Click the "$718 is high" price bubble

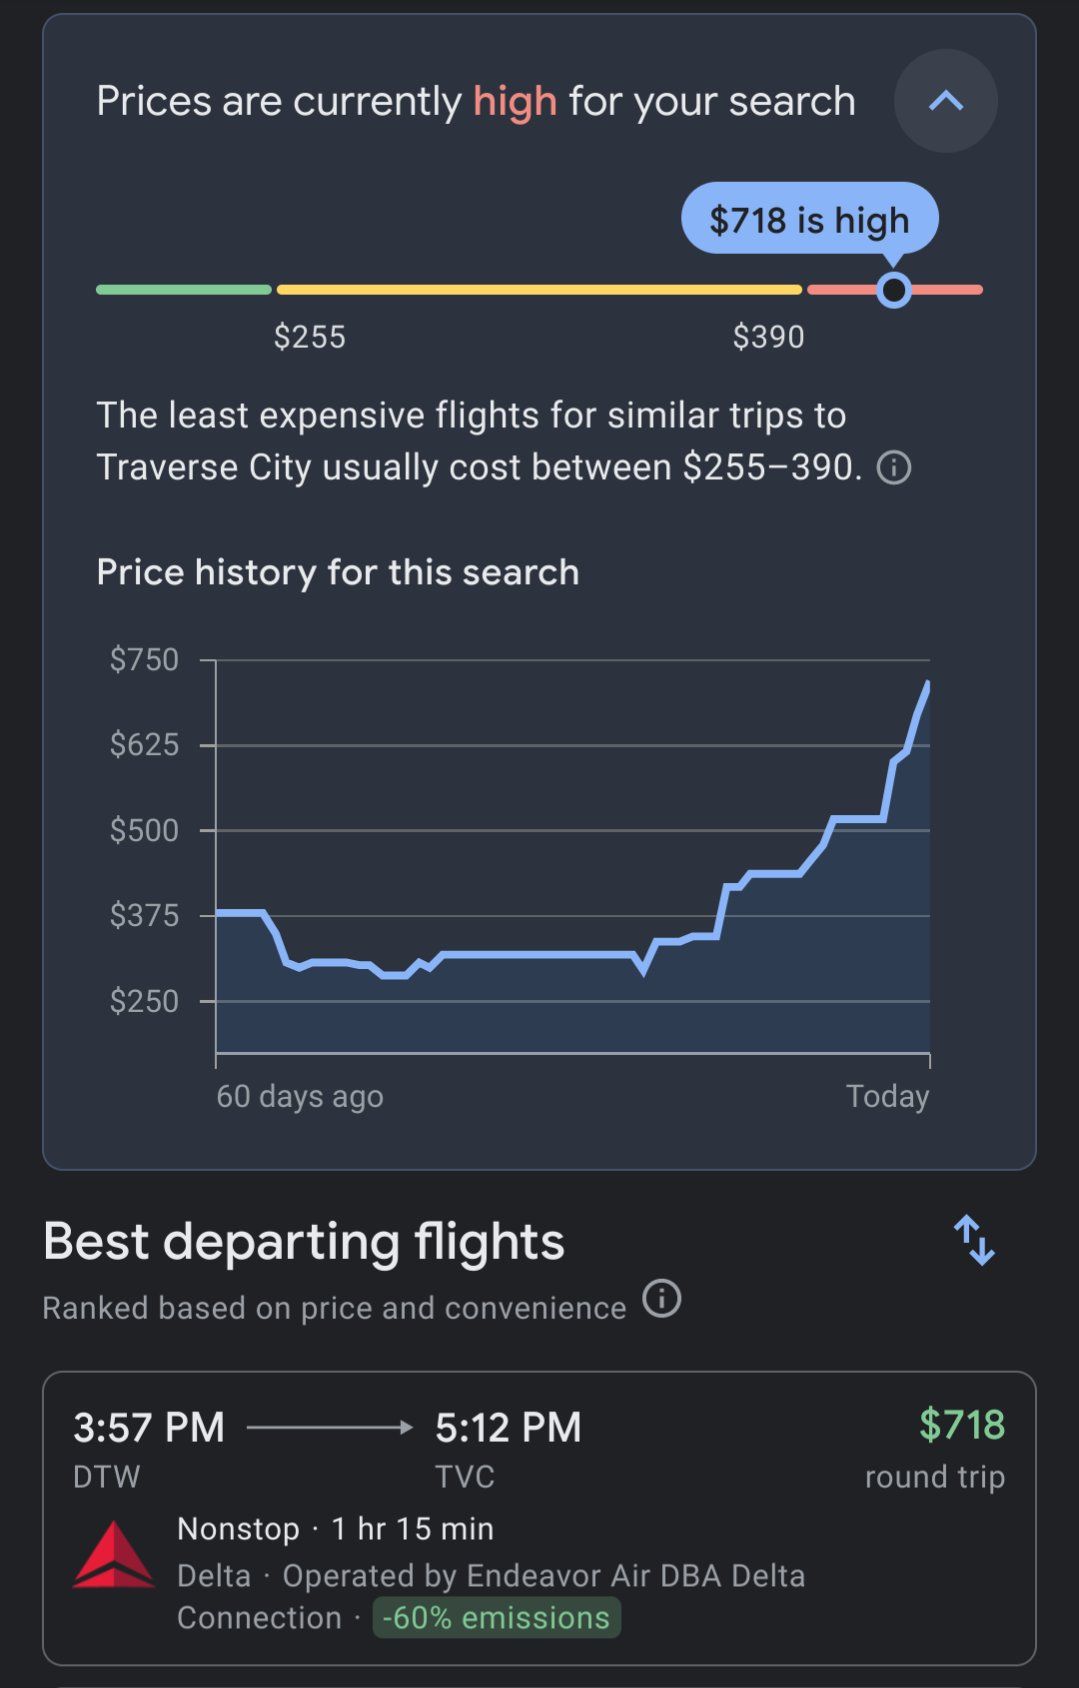(x=809, y=219)
